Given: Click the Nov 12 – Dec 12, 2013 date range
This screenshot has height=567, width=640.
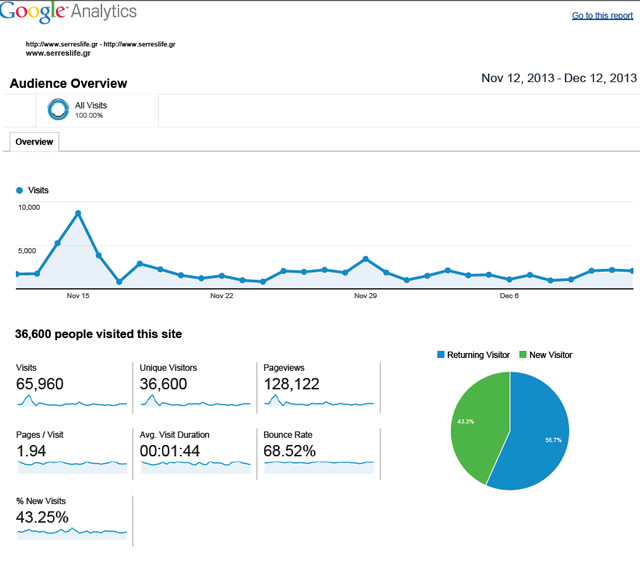Looking at the screenshot, I should (558, 78).
